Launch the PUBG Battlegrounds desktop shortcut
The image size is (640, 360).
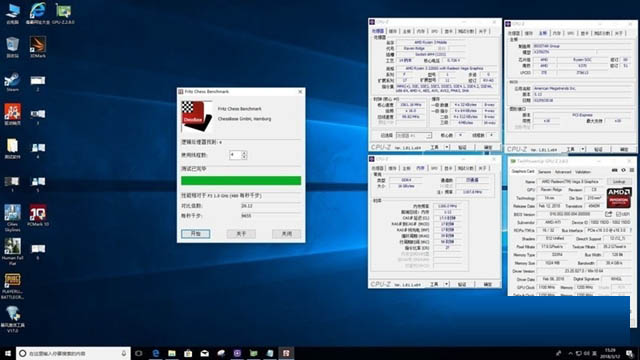point(13,286)
